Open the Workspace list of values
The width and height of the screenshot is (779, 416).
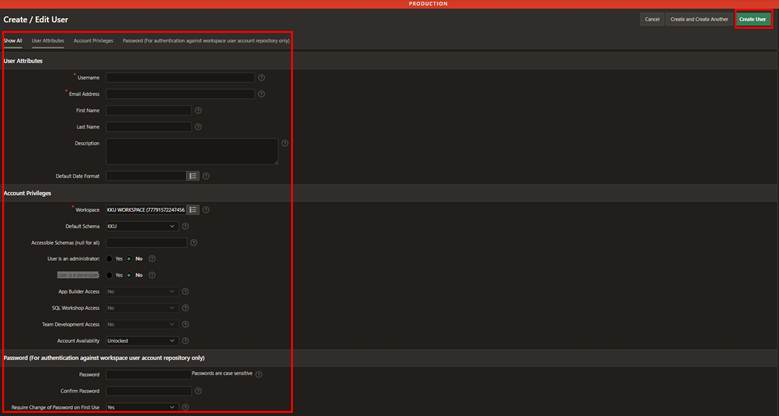pos(193,210)
